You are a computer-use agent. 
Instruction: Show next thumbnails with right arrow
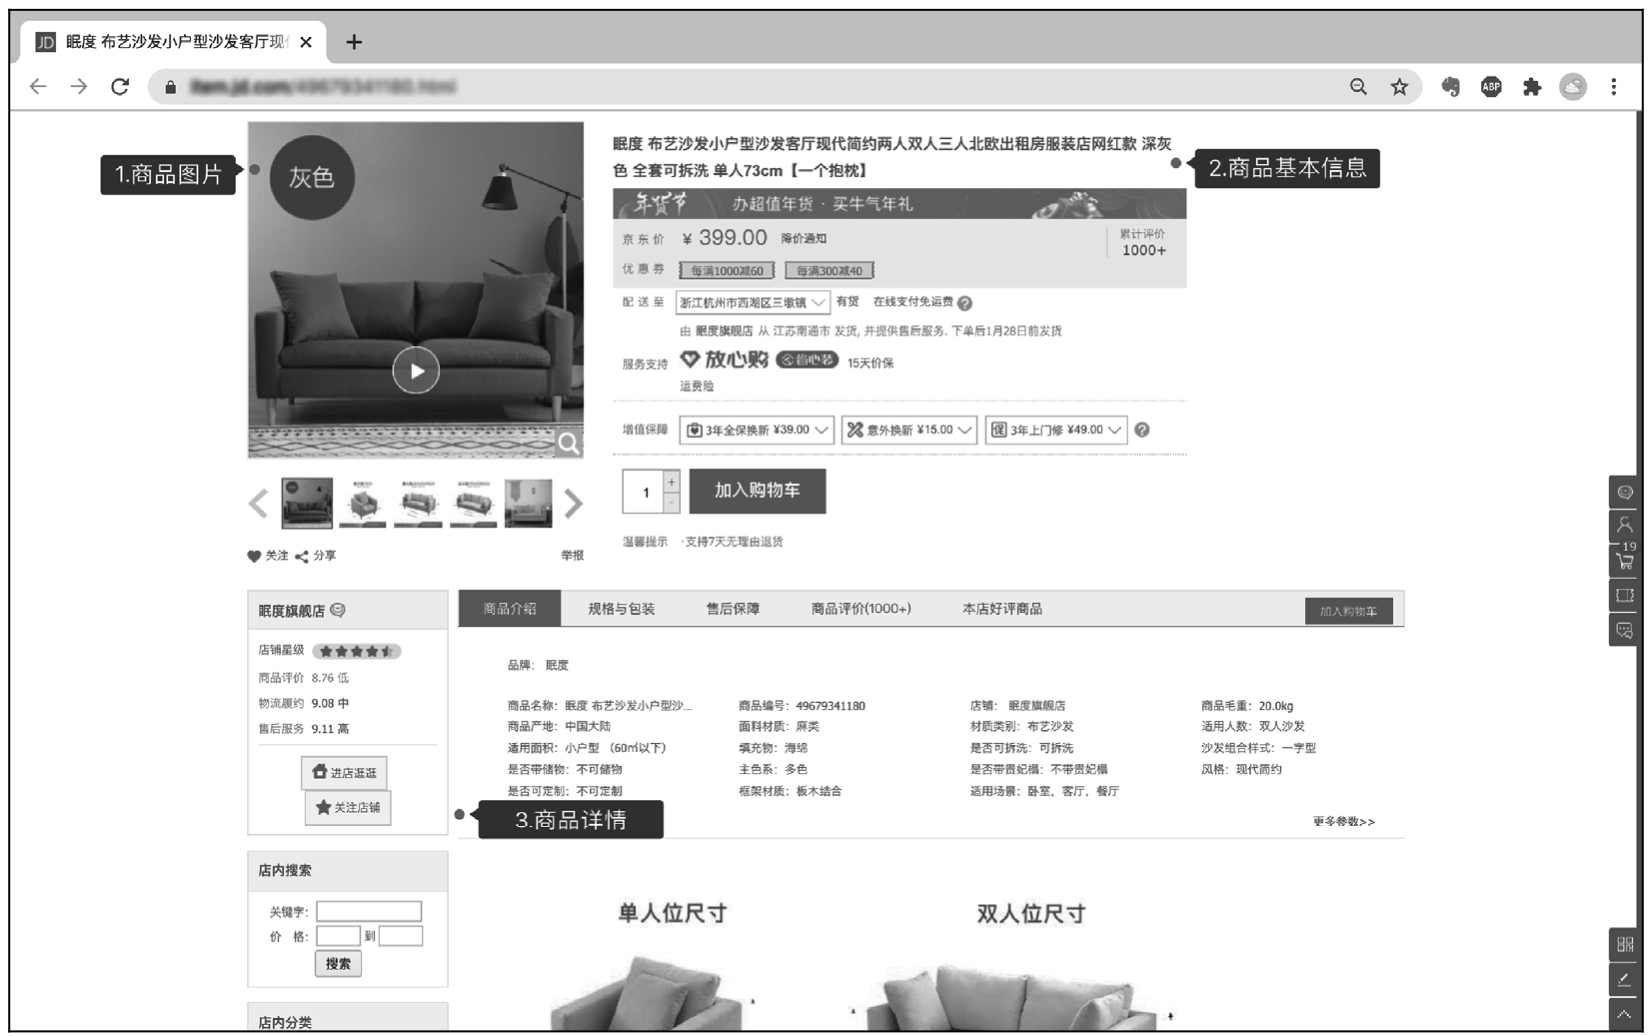(573, 503)
